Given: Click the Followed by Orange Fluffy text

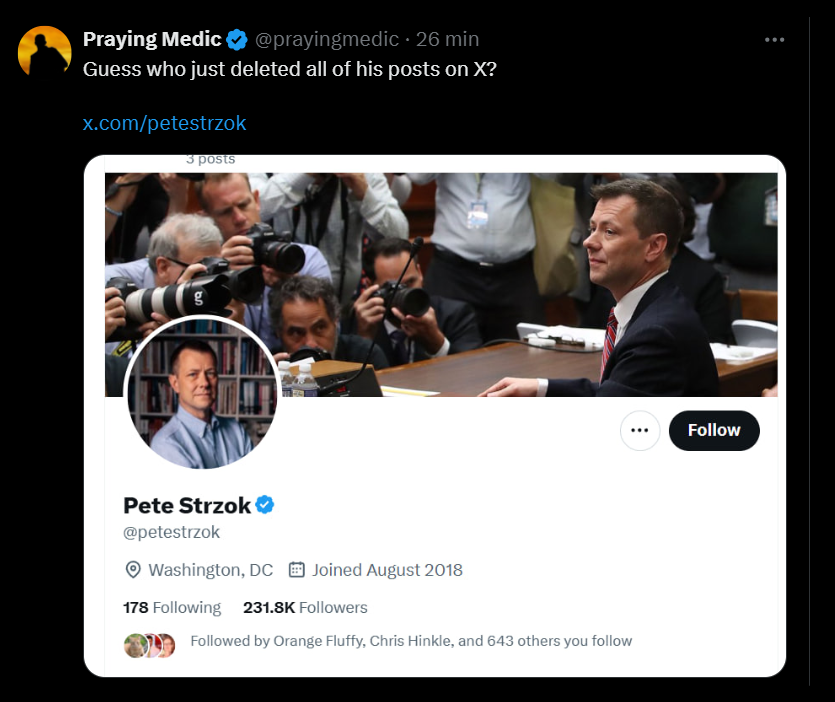Looking at the screenshot, I should (410, 640).
